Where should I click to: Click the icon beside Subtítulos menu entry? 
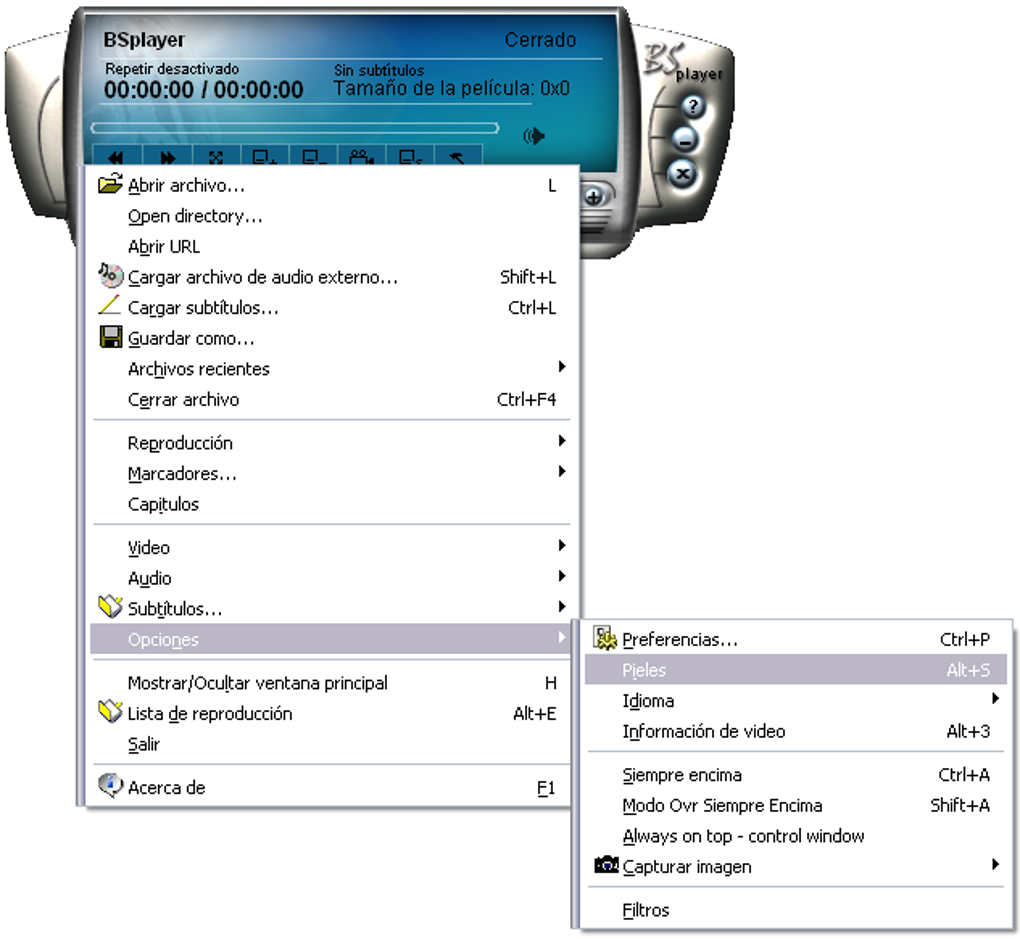tap(110, 606)
